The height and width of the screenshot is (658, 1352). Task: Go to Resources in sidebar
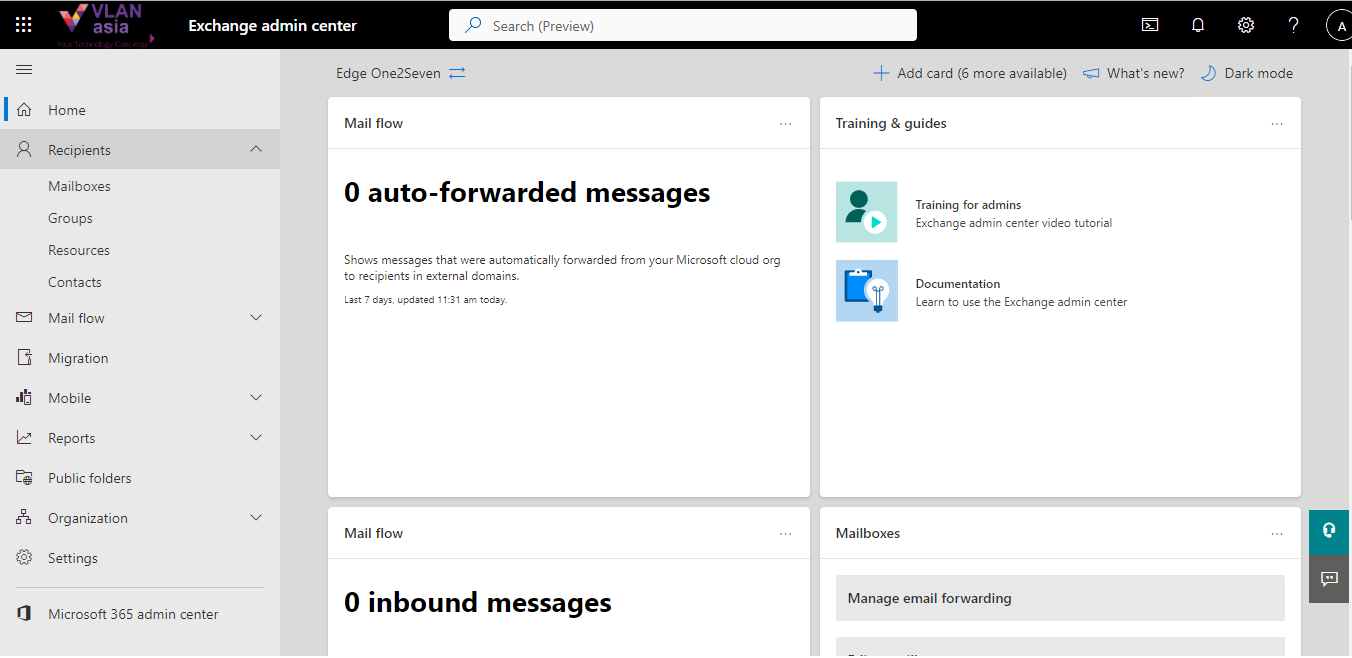point(79,250)
